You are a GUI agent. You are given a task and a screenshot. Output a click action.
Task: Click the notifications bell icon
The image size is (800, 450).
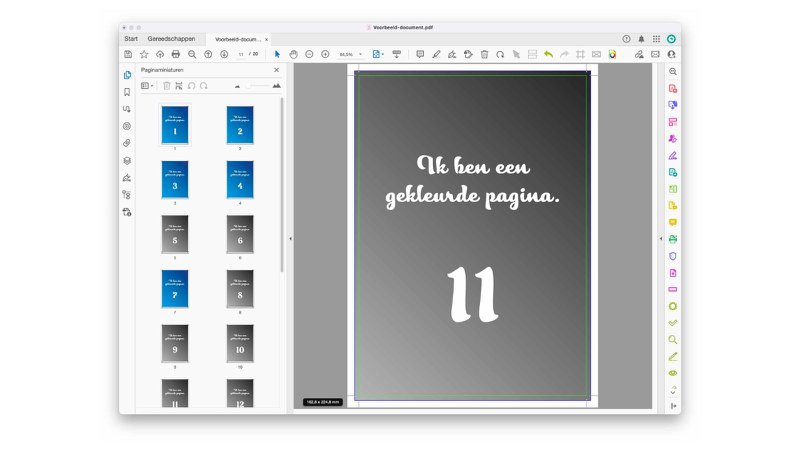click(x=642, y=39)
